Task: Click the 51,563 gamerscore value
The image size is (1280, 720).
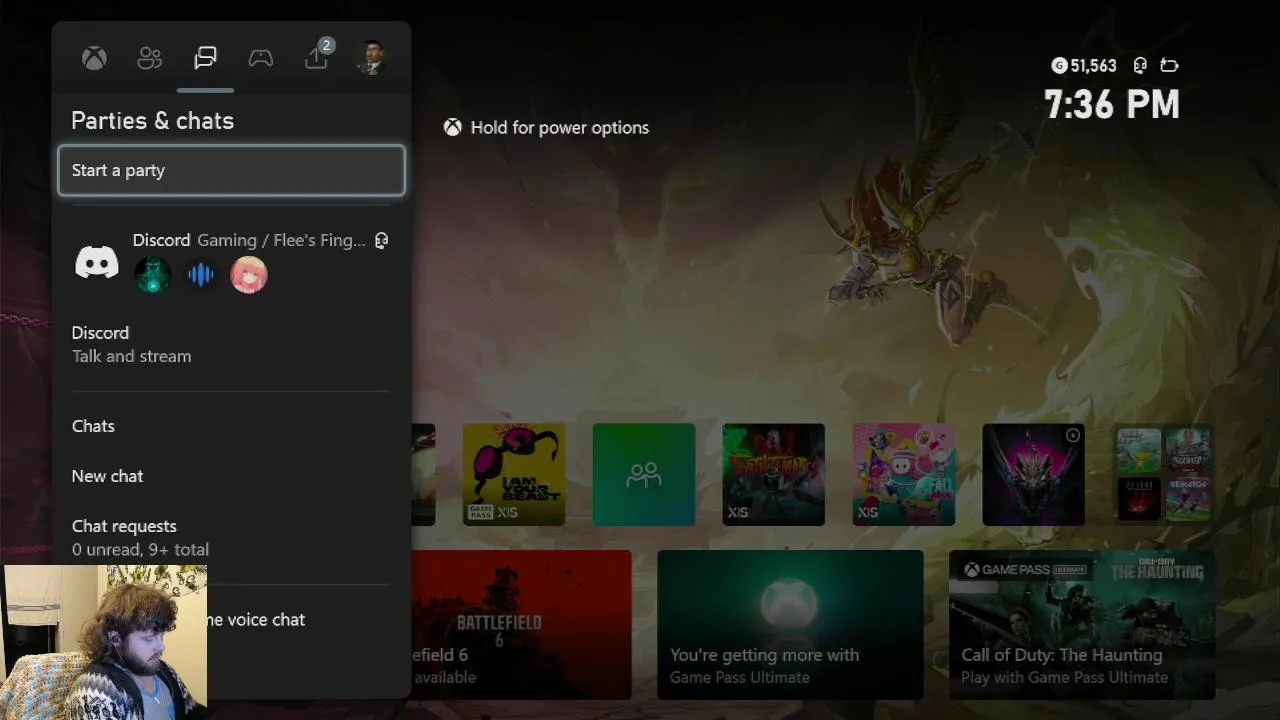Action: click(x=1093, y=66)
